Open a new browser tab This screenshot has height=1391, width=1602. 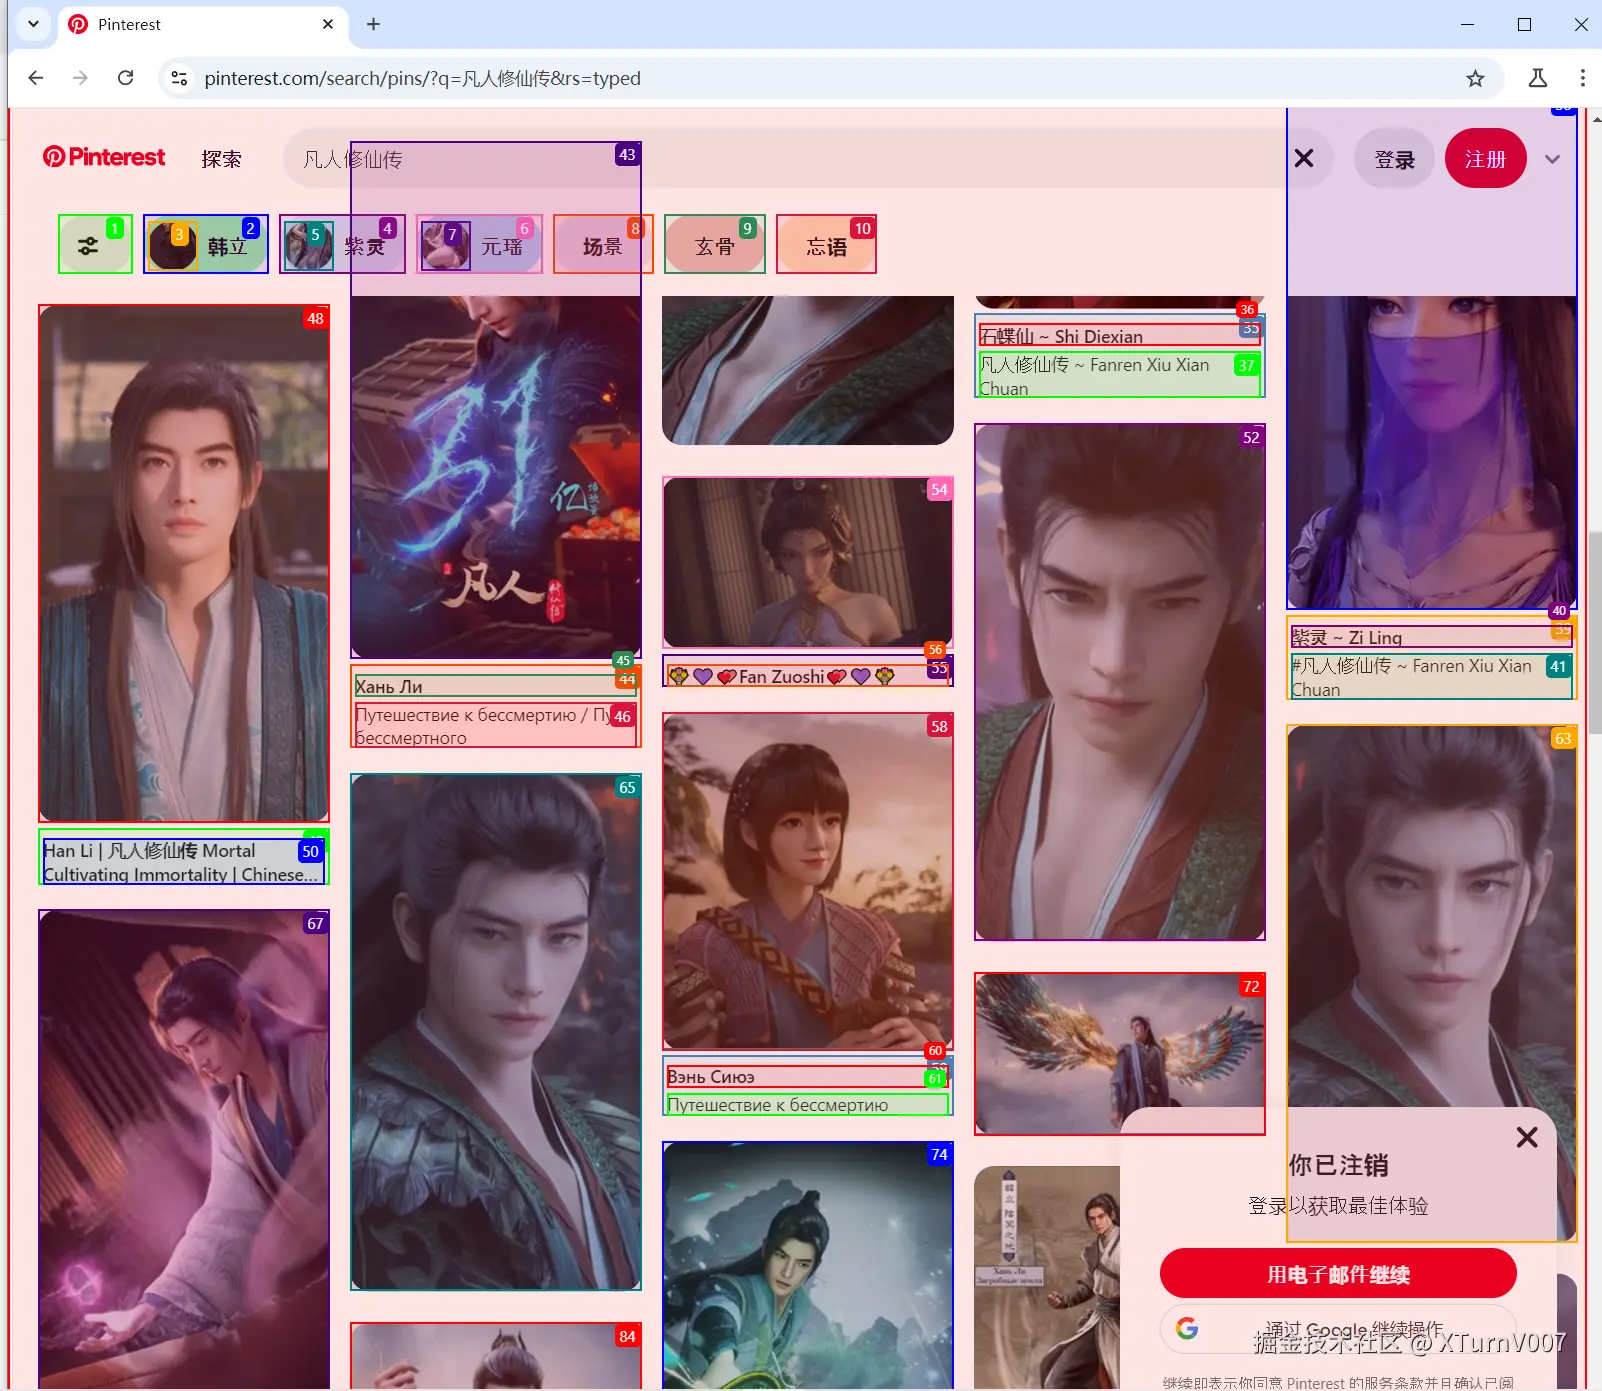coord(373,24)
